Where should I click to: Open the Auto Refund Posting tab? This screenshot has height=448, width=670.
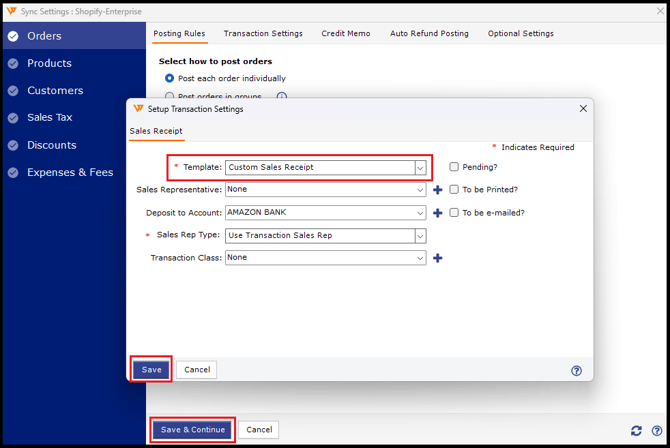tap(429, 33)
